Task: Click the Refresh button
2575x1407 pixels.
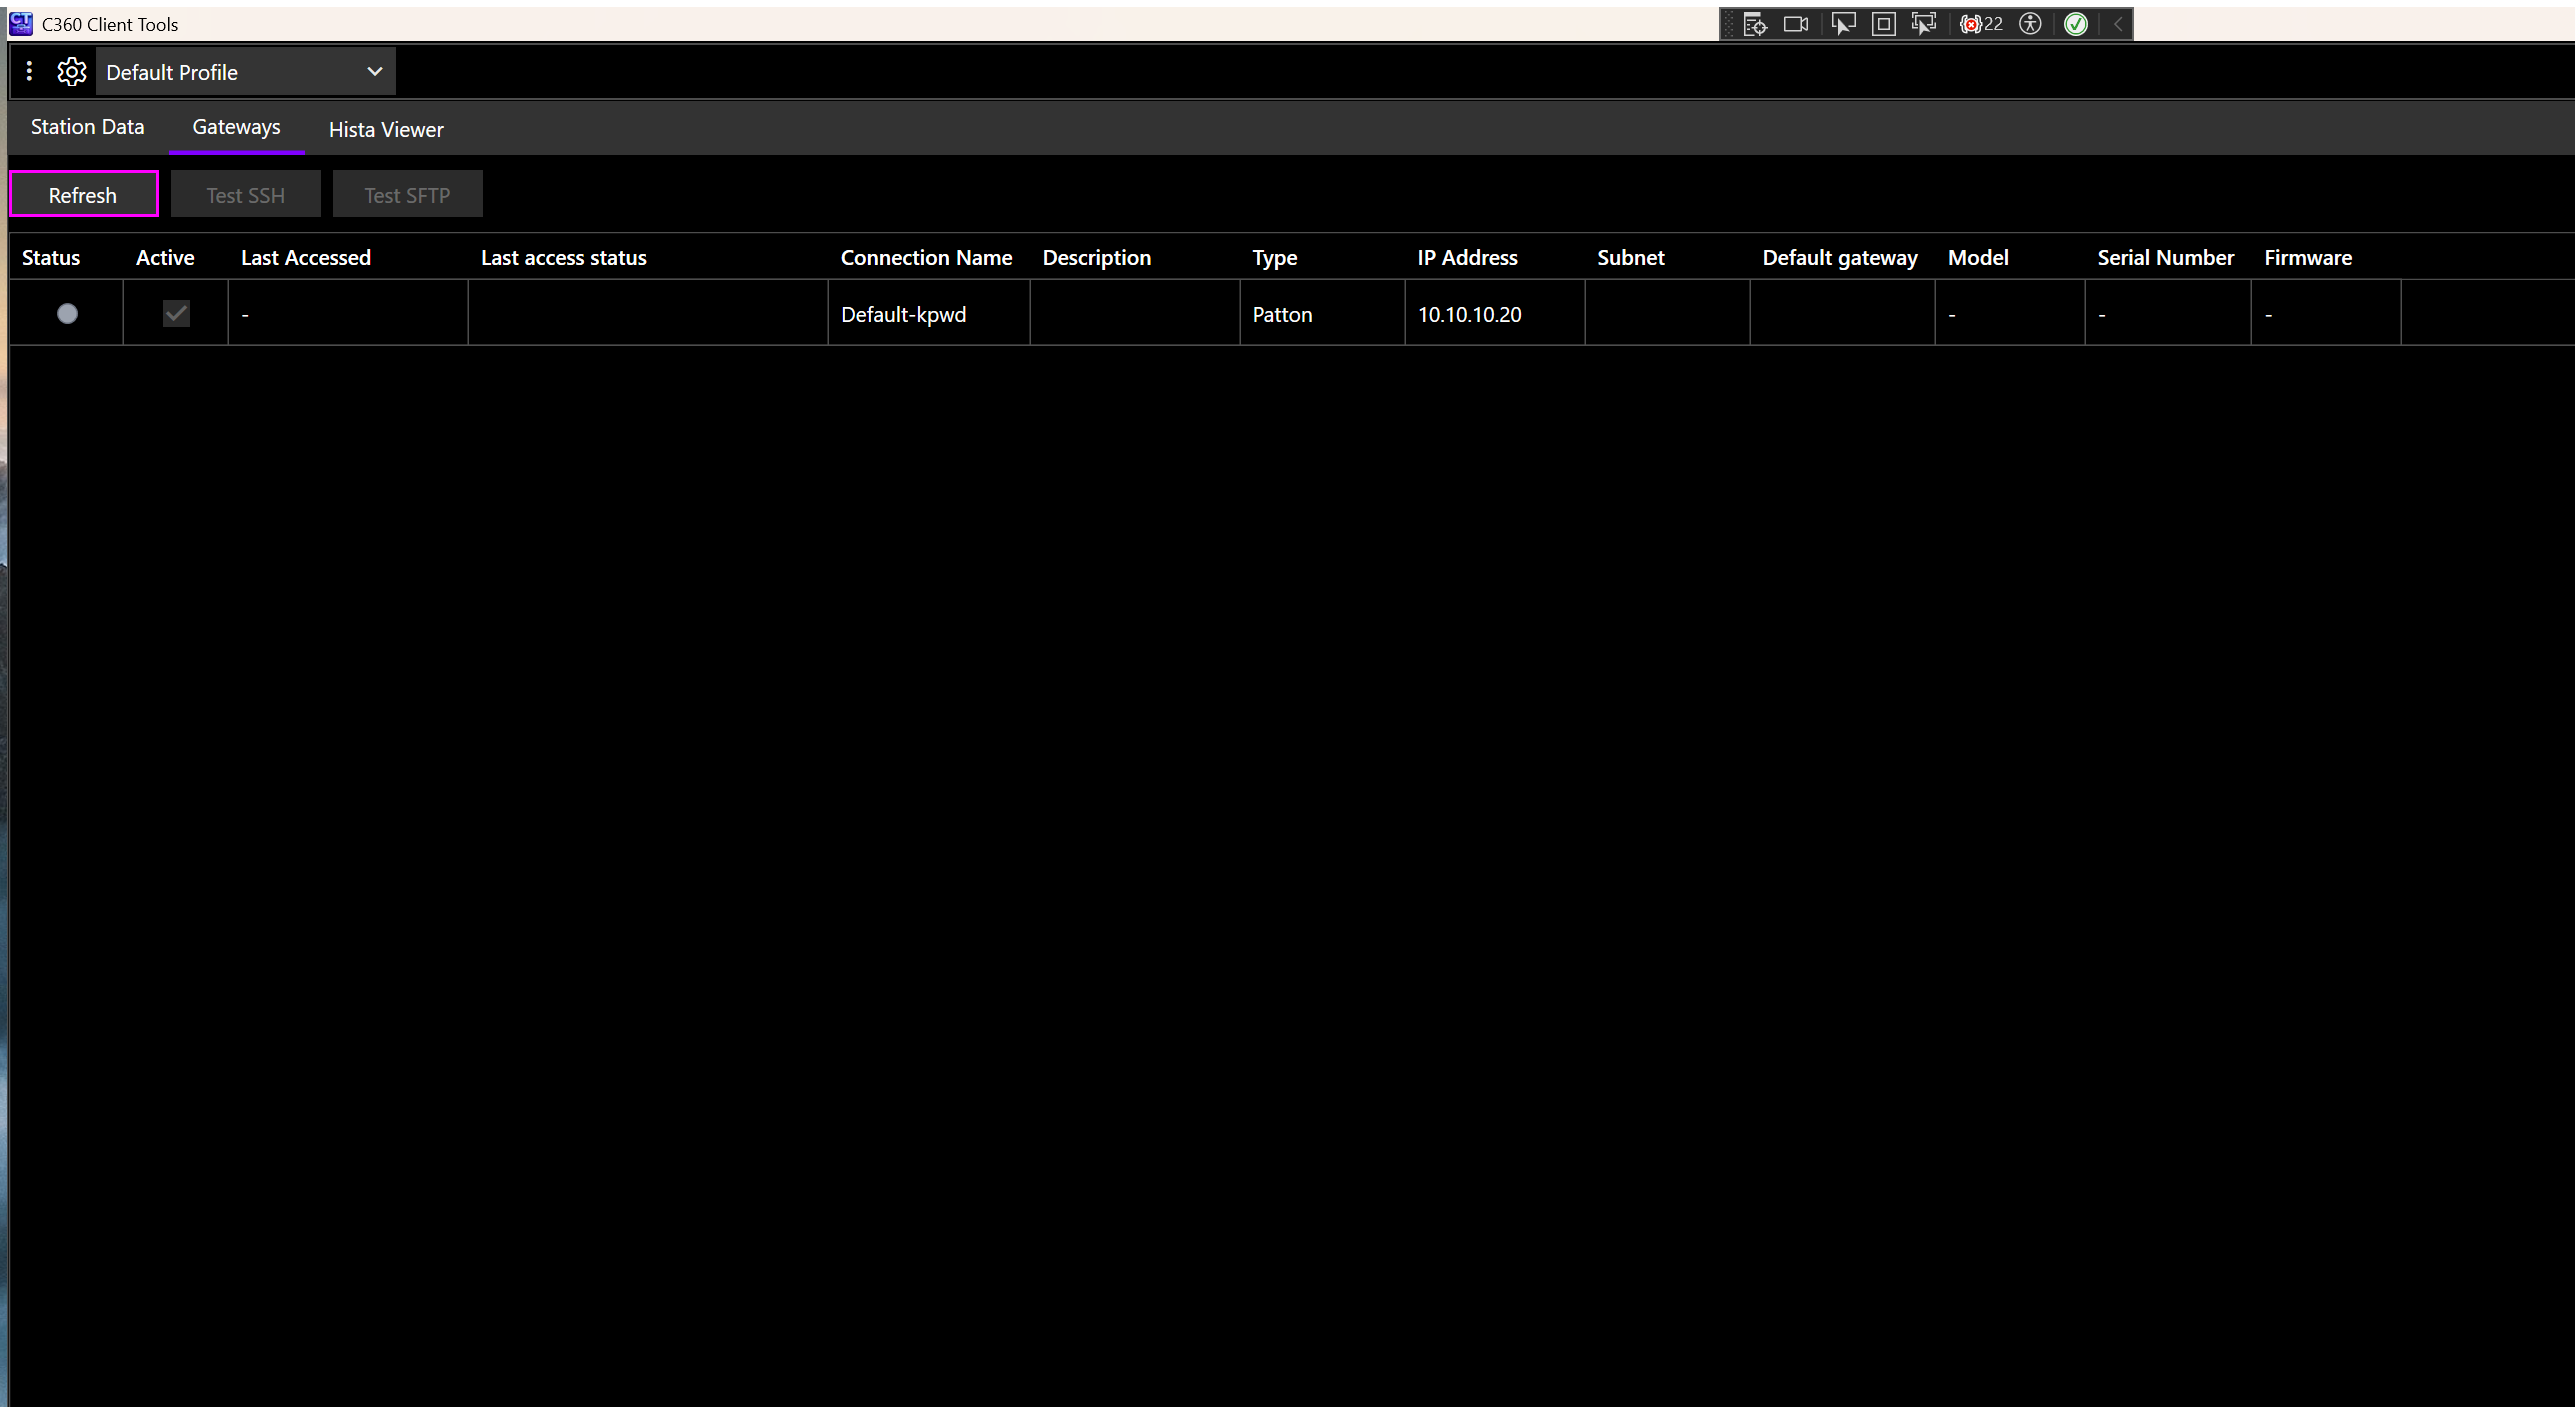Action: click(84, 194)
